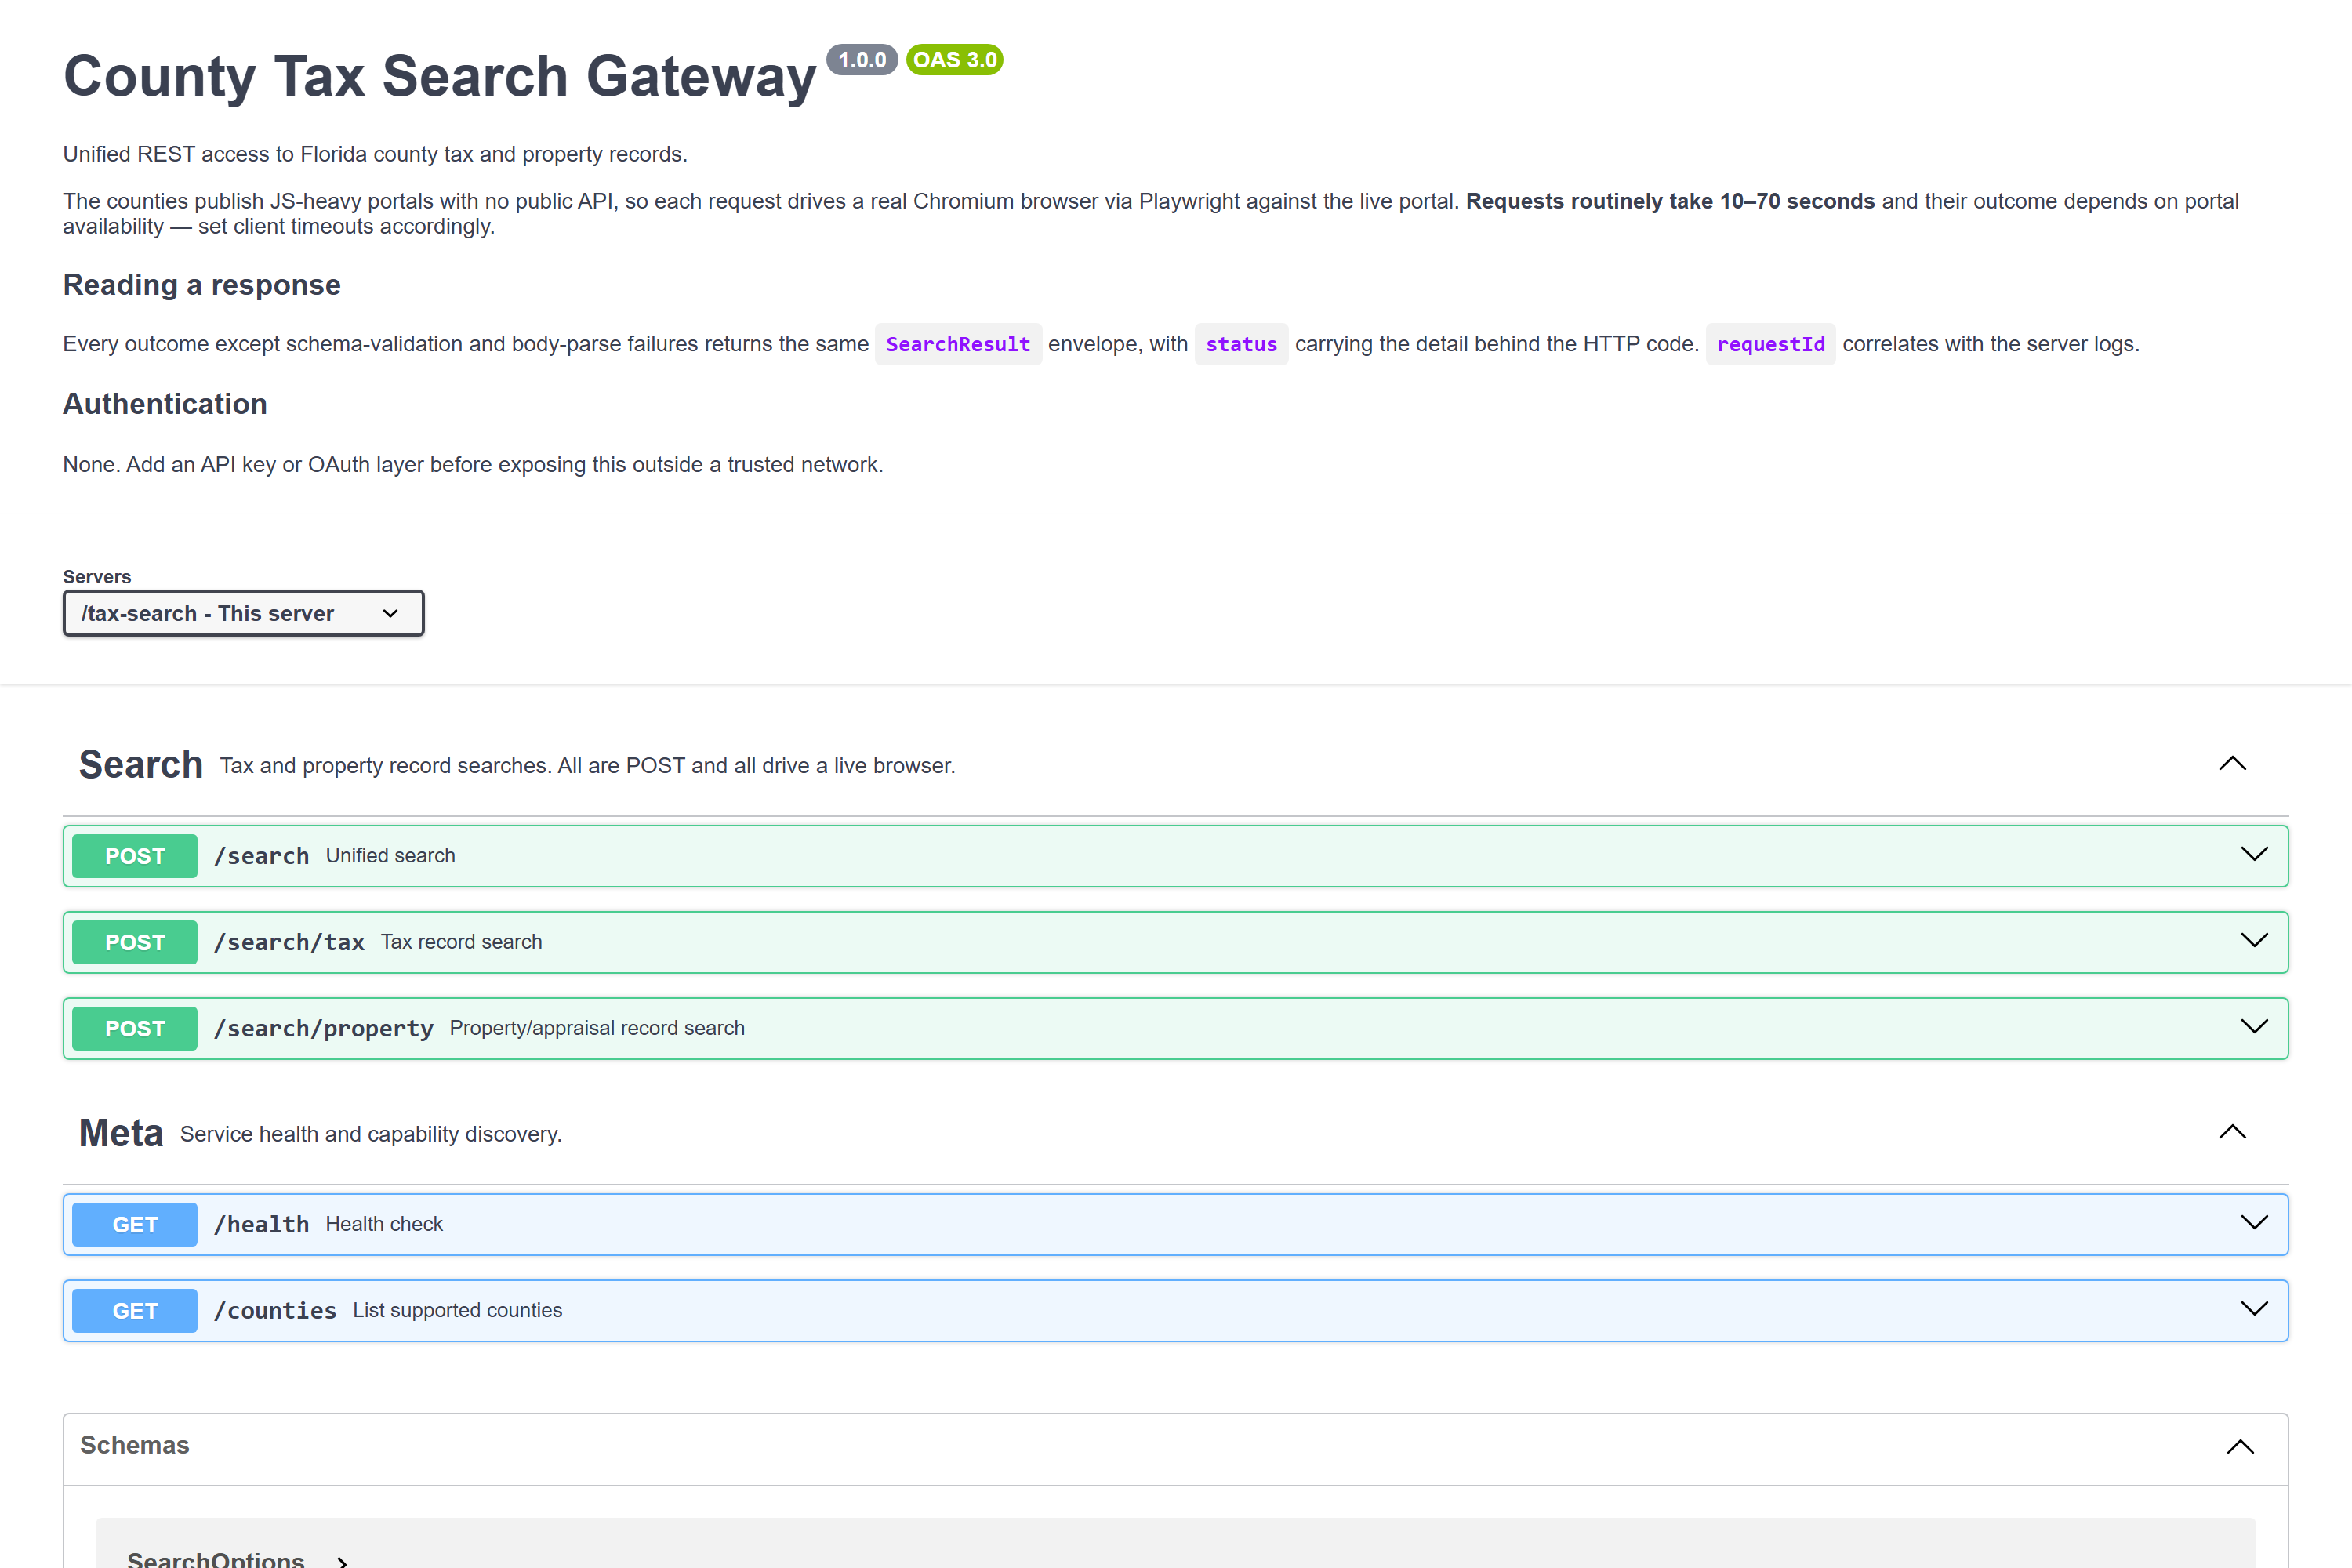Click 'Unified search' summary text
The width and height of the screenshot is (2352, 1568).
pyautogui.click(x=390, y=855)
